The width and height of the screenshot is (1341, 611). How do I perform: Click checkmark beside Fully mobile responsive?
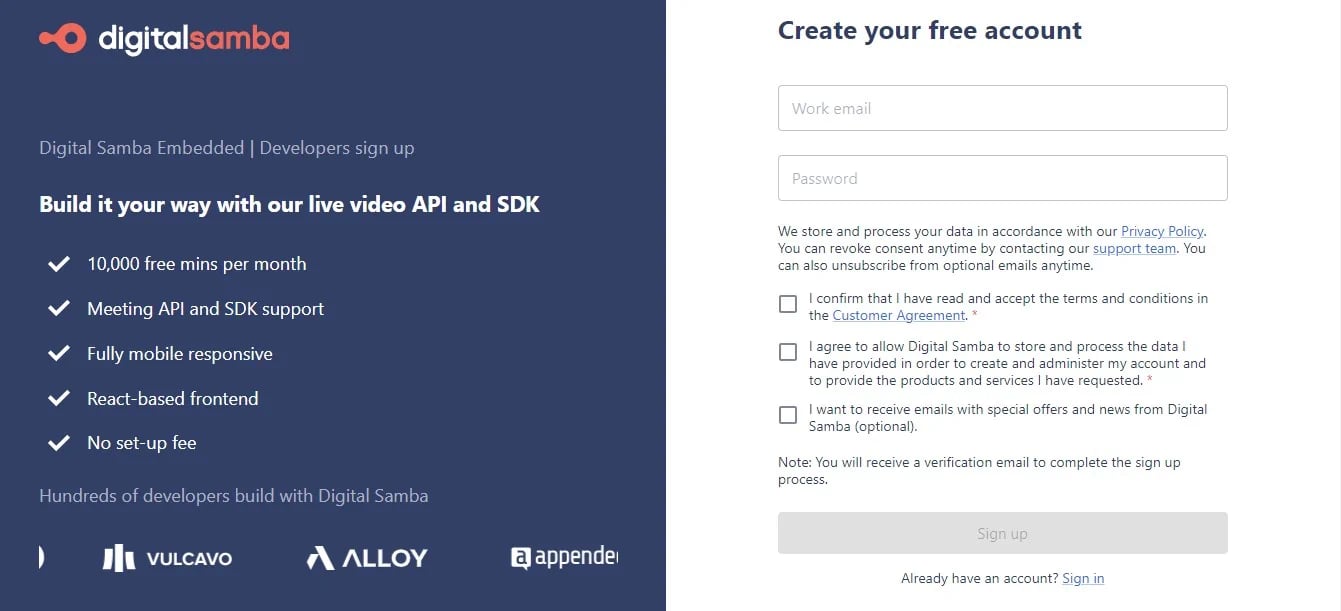[59, 354]
